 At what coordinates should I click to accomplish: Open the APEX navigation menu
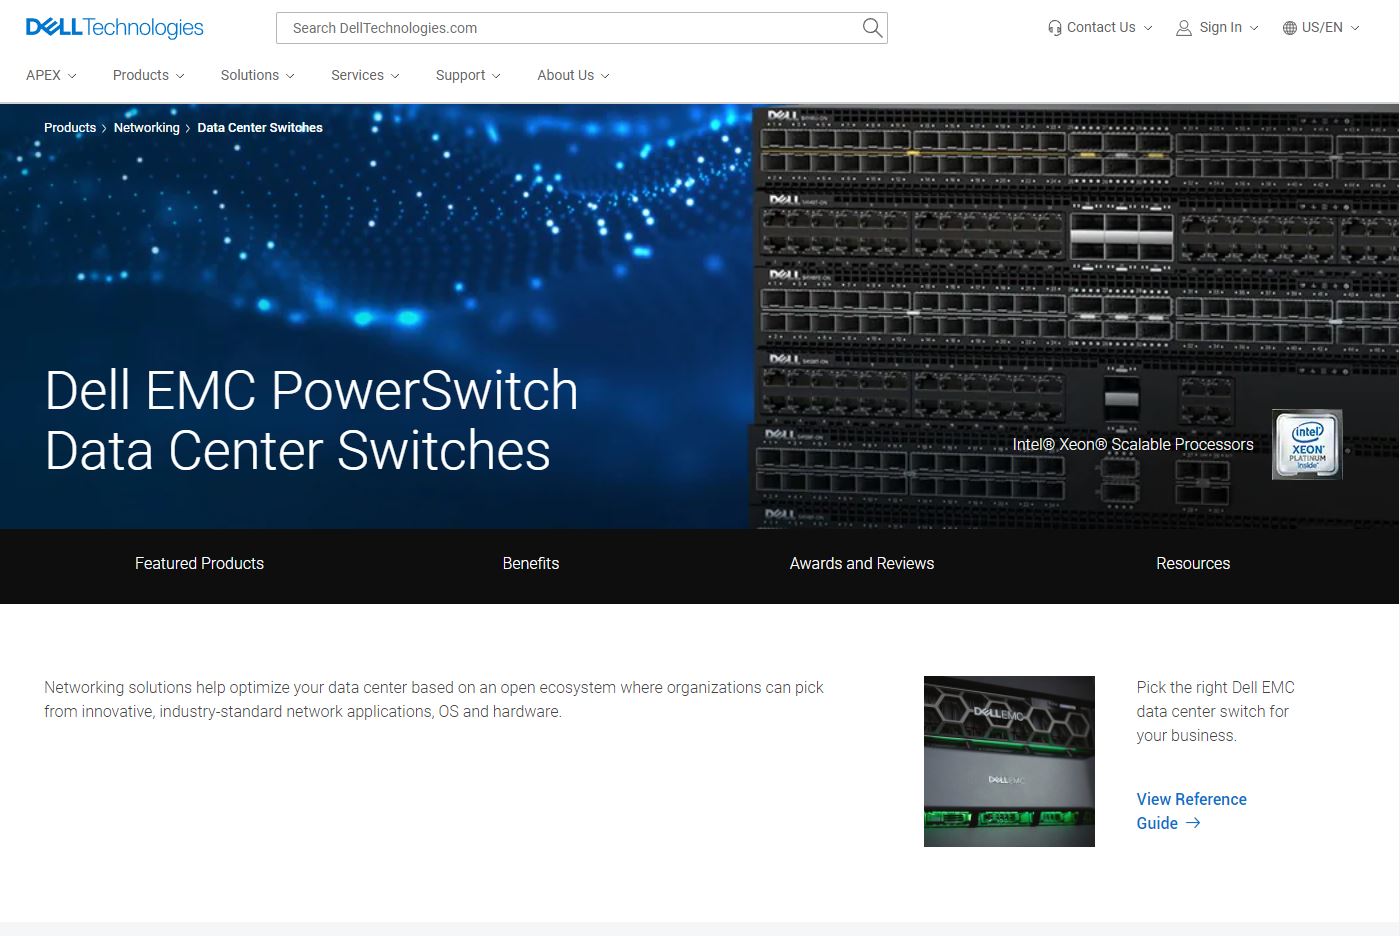[x=51, y=75]
